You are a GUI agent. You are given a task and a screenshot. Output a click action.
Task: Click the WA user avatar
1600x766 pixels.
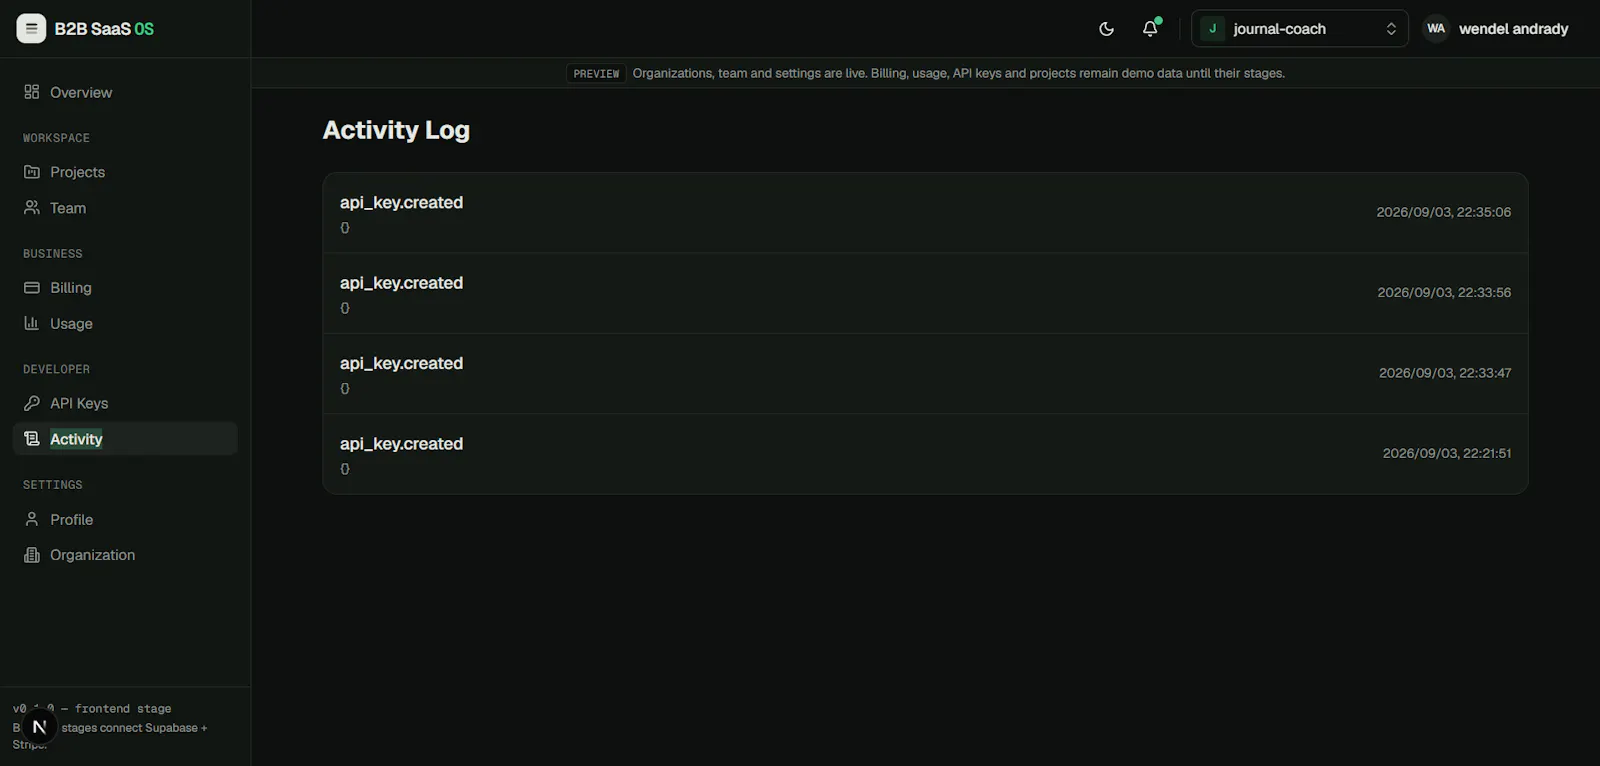(x=1436, y=29)
